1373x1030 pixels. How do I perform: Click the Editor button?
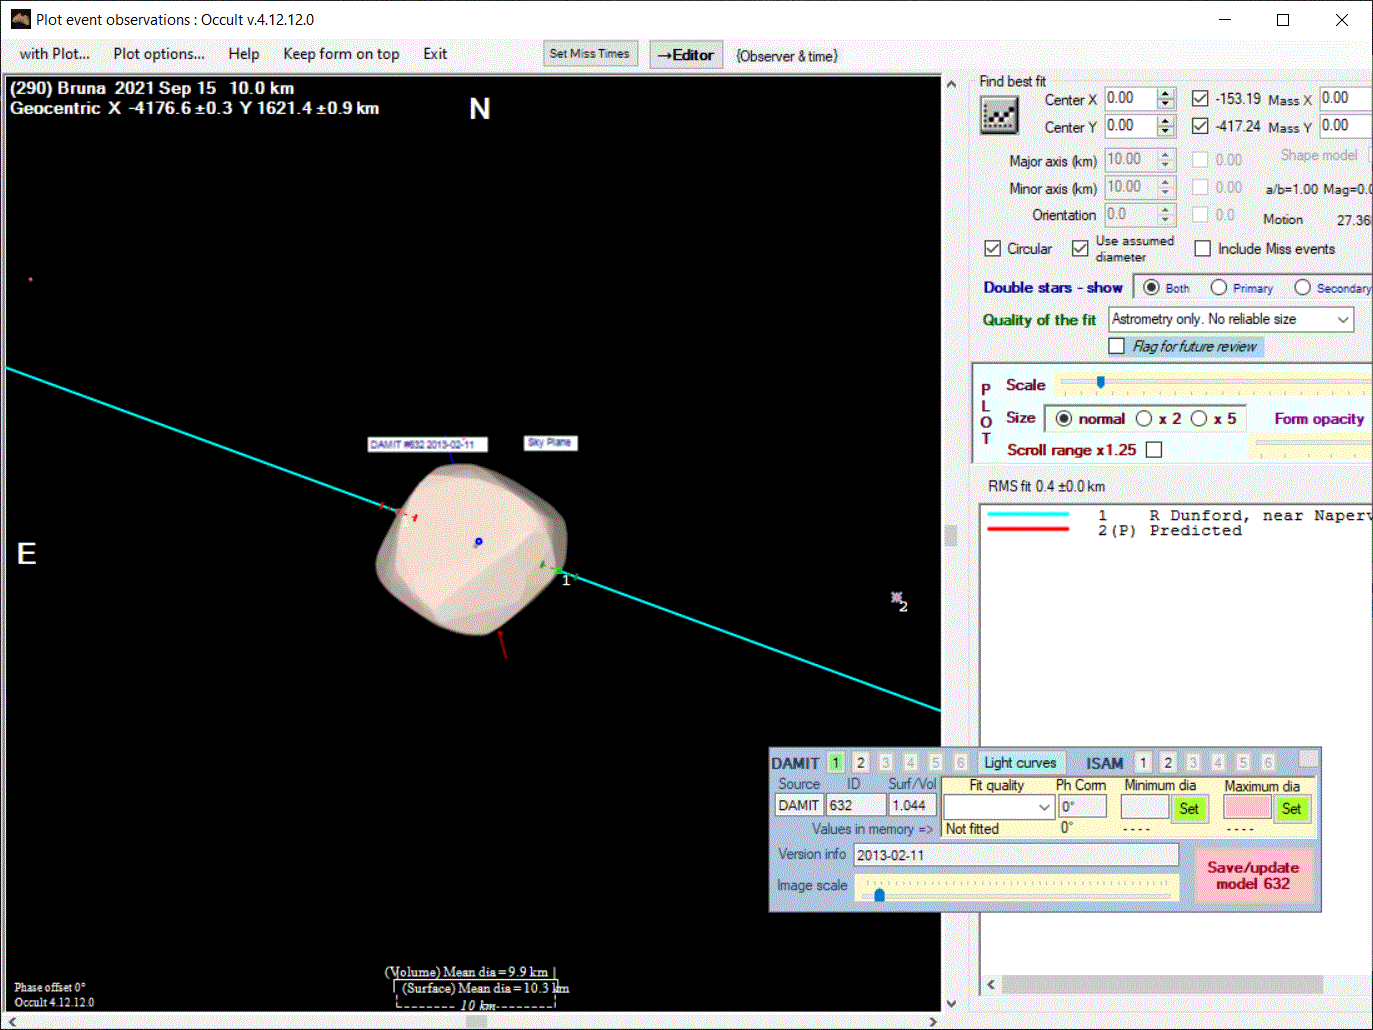coord(686,55)
